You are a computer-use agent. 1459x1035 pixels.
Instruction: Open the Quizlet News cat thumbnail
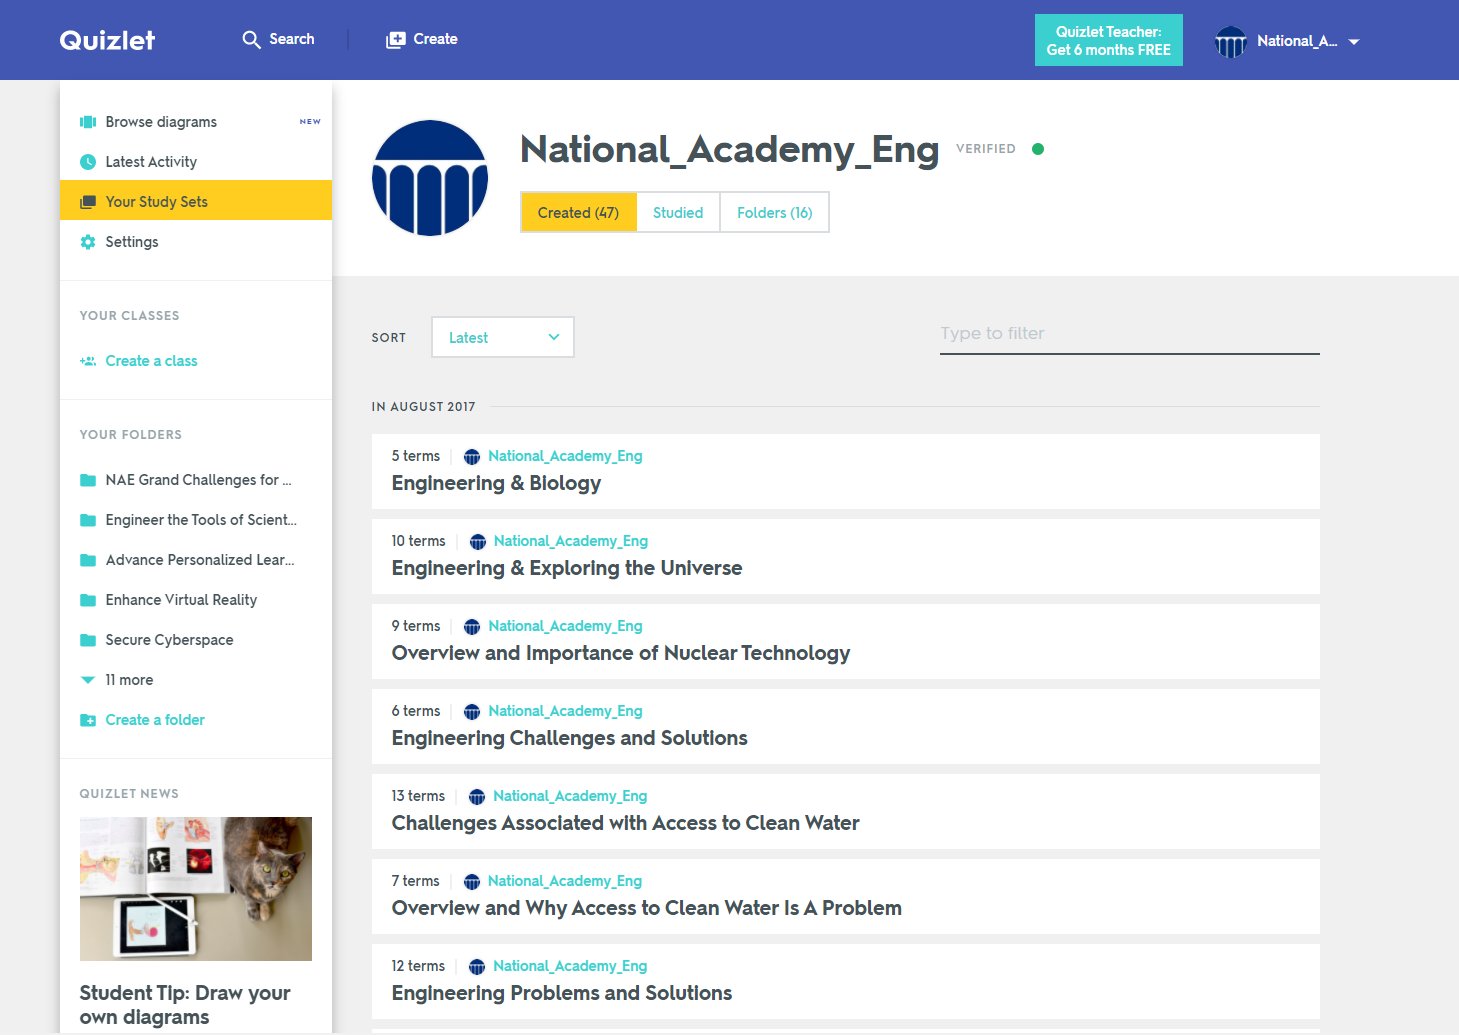pos(196,889)
